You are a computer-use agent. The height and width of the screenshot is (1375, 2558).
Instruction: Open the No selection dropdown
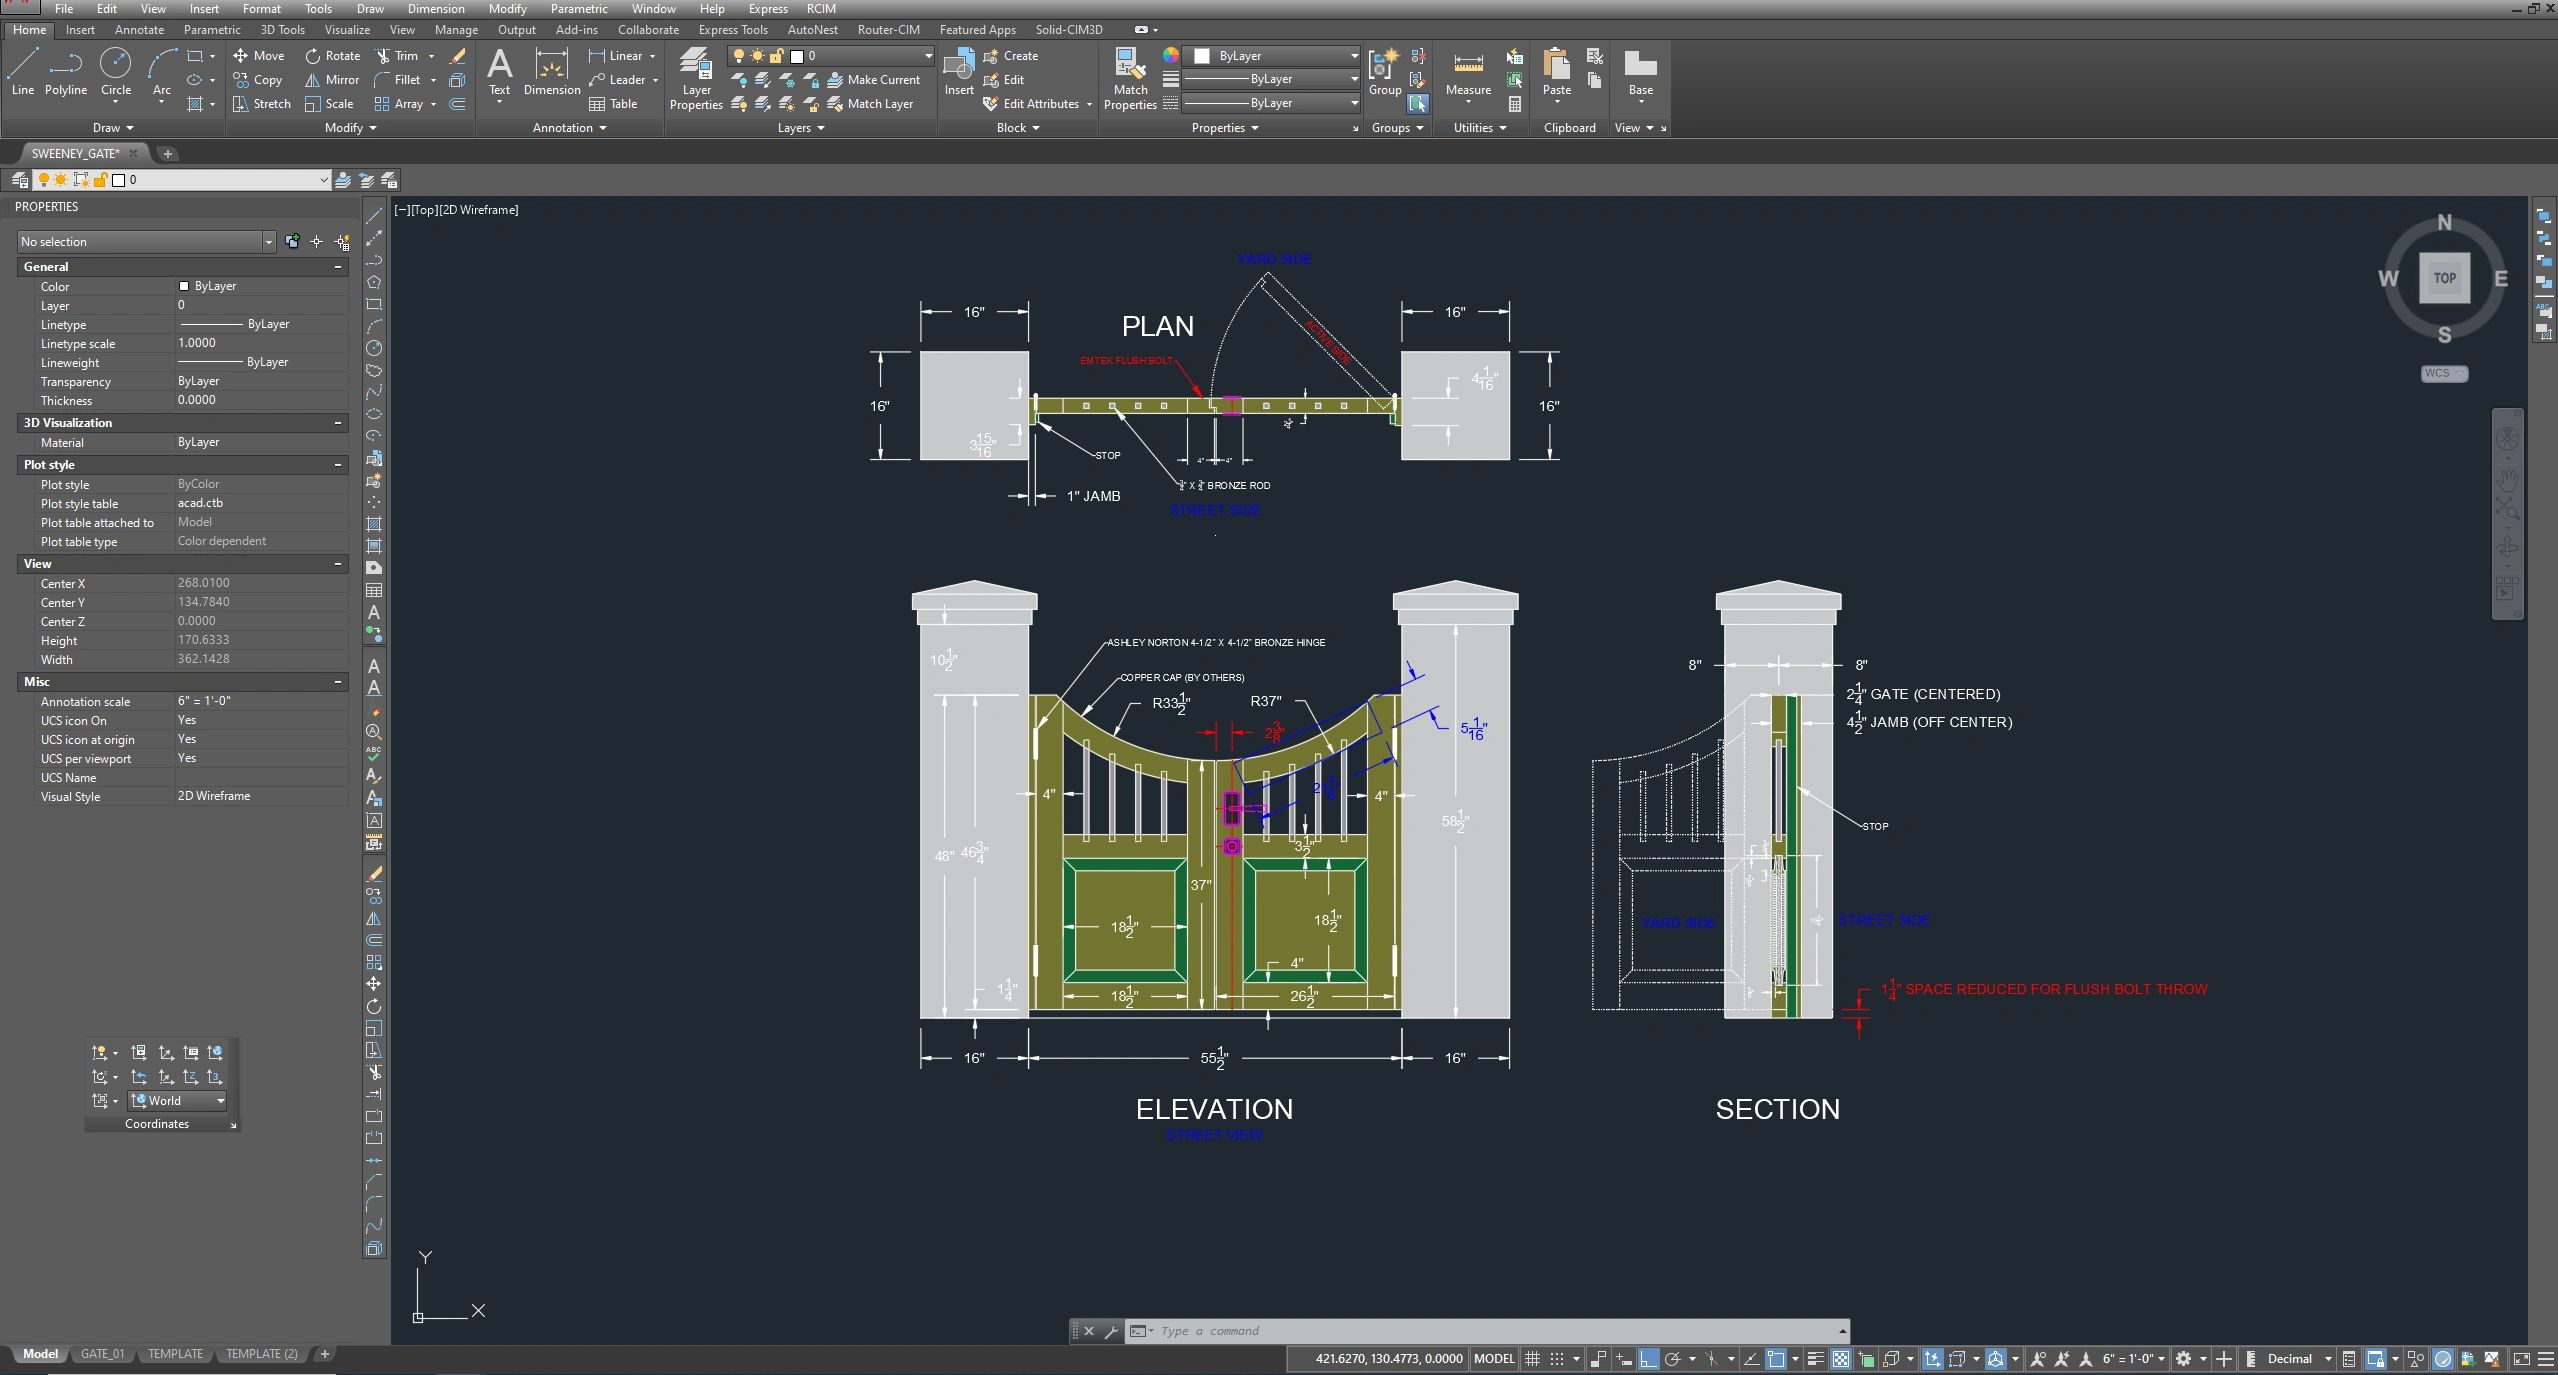146,242
